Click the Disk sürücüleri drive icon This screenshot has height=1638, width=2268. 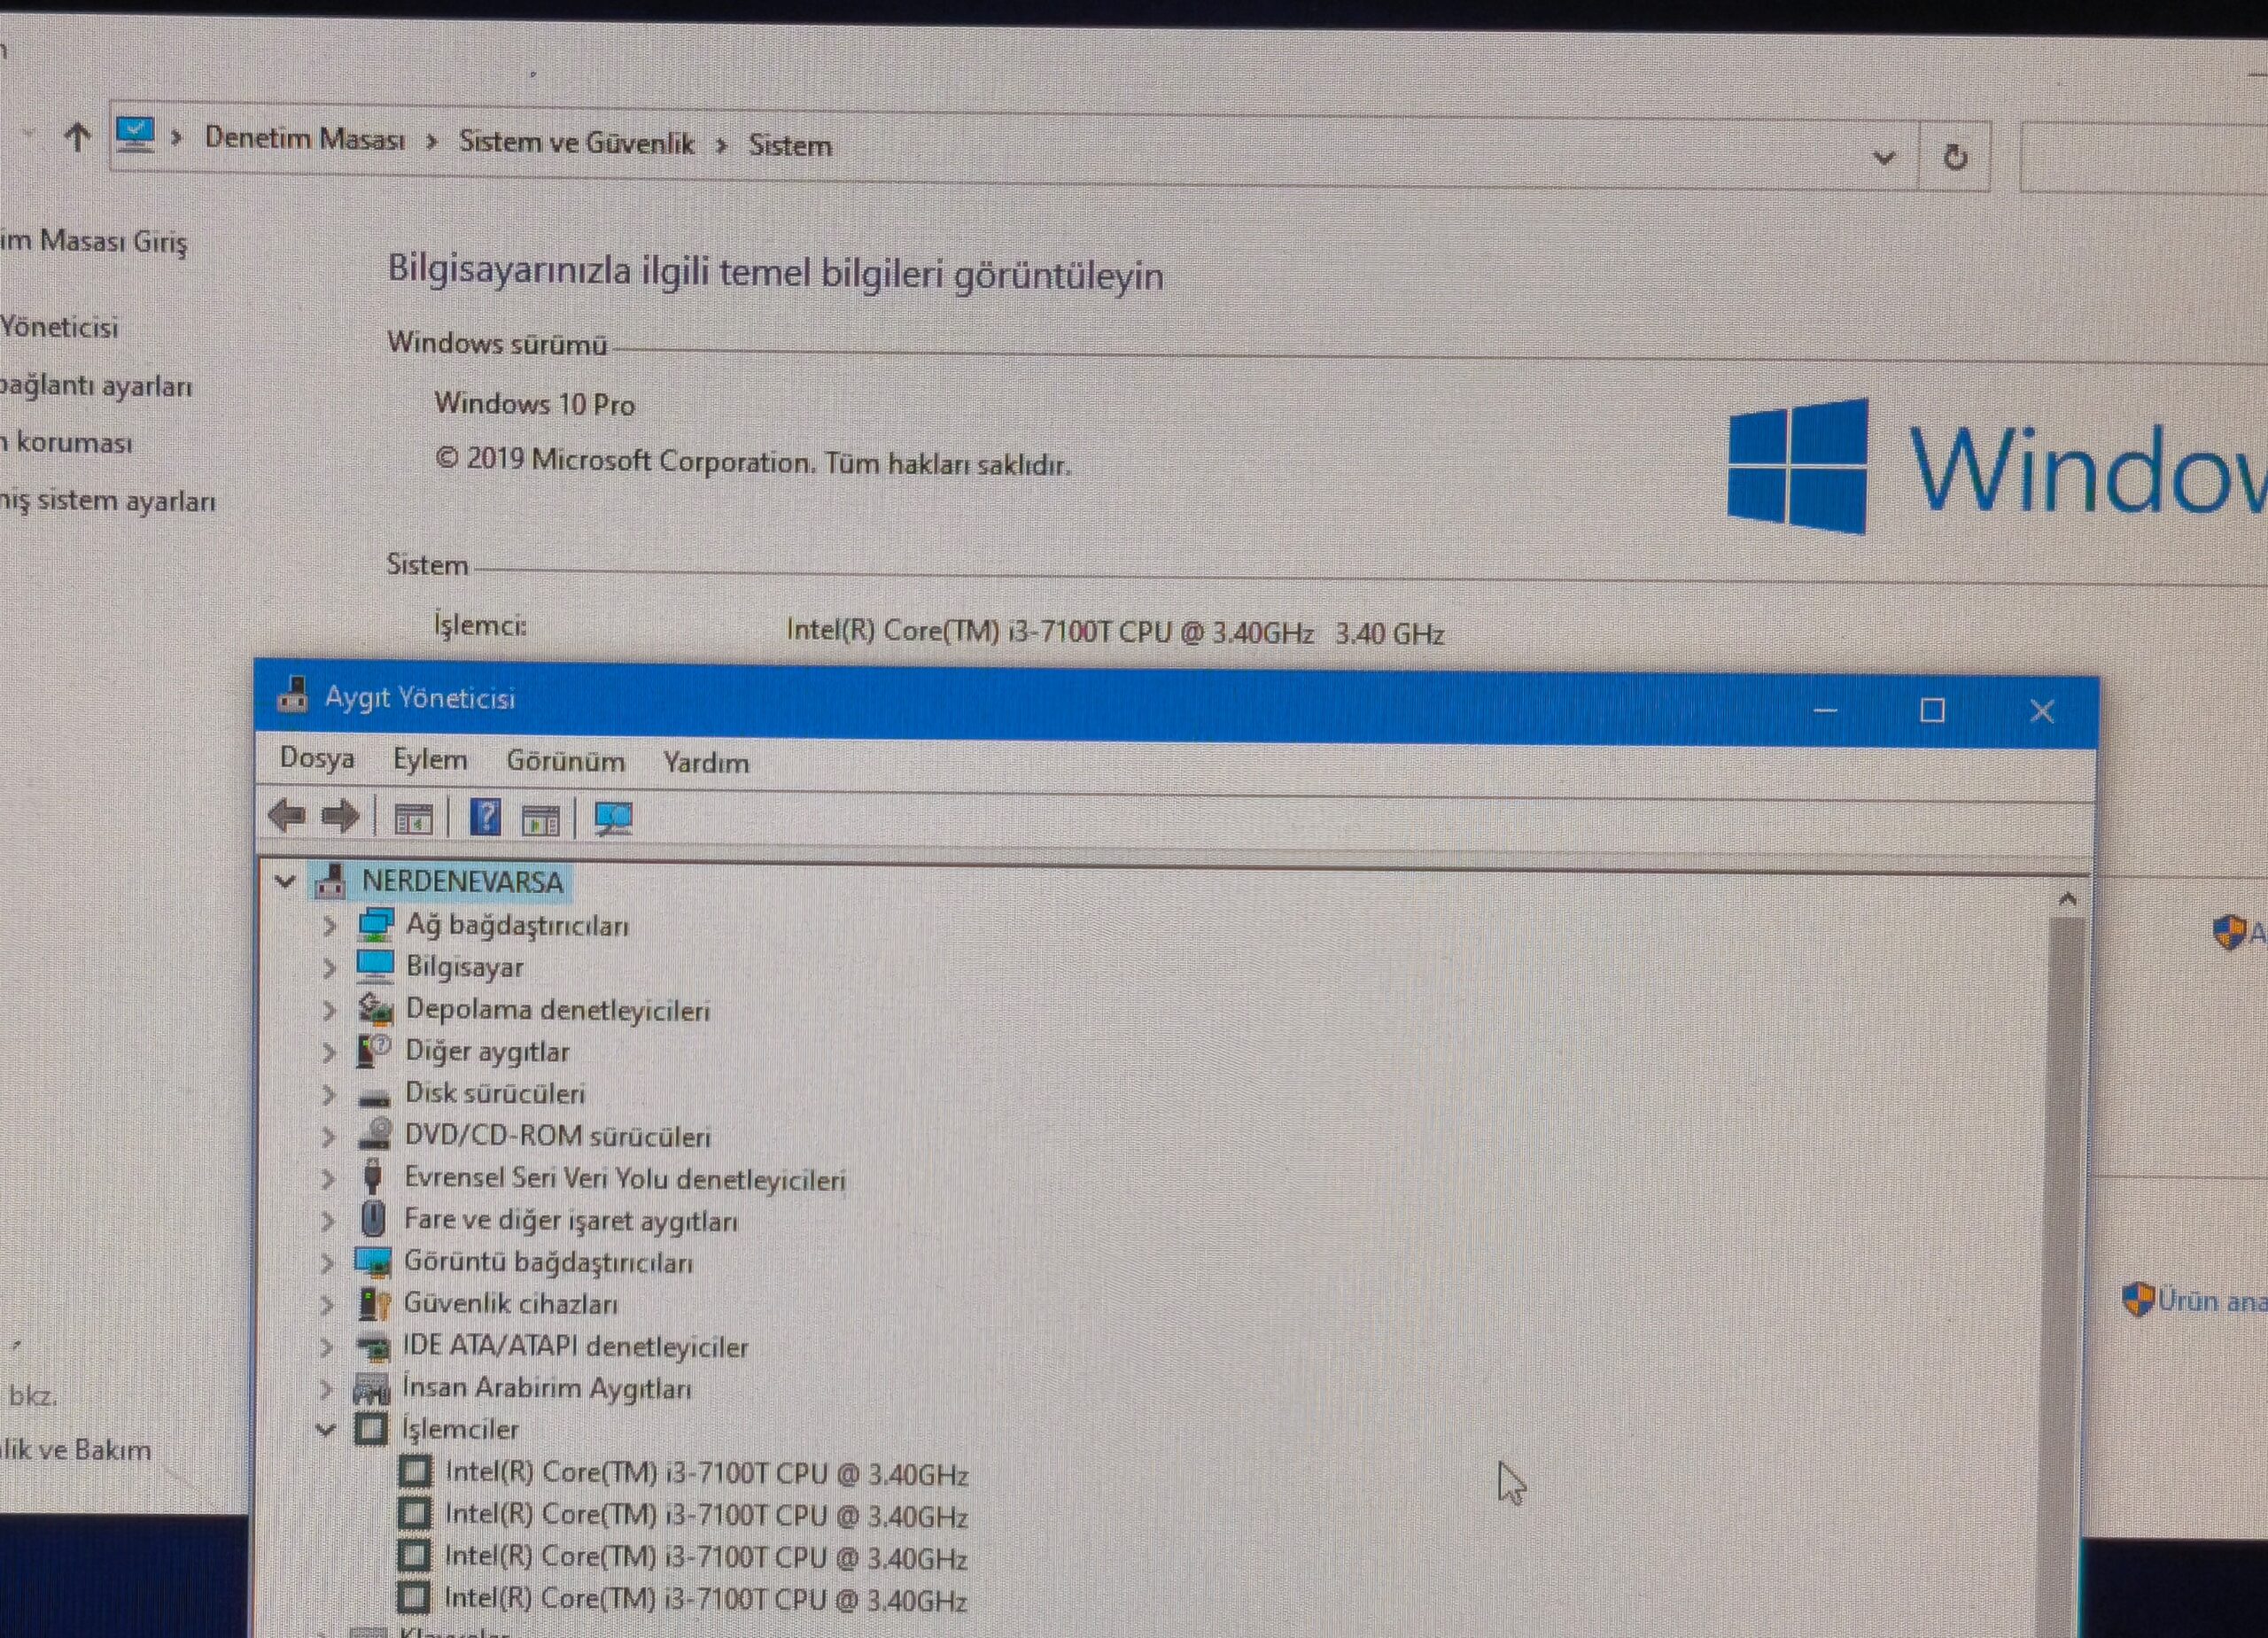pyautogui.click(x=374, y=1096)
